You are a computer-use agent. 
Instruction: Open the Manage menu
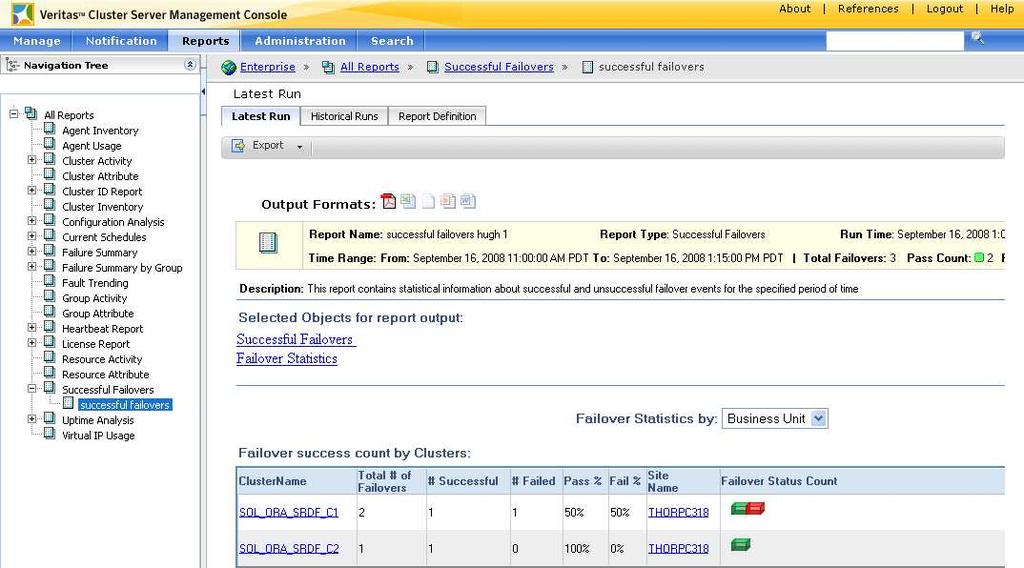(x=37, y=40)
